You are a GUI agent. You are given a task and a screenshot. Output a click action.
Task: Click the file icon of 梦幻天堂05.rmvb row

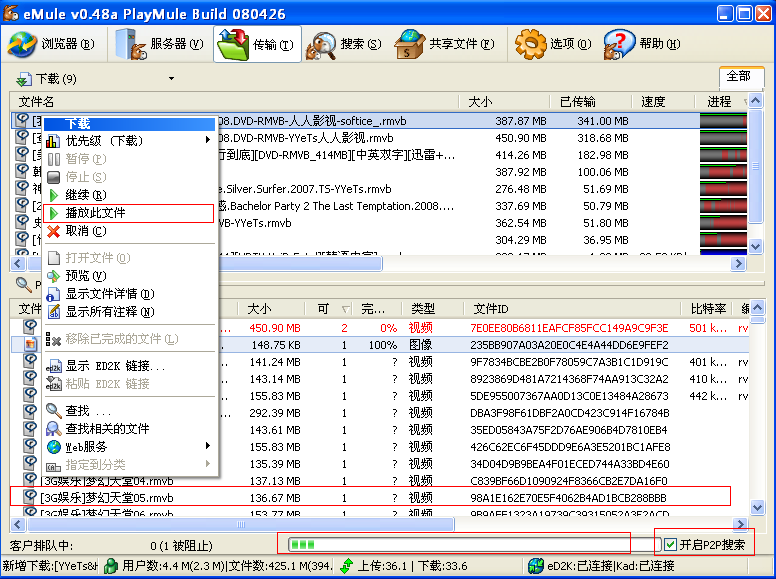click(31, 496)
